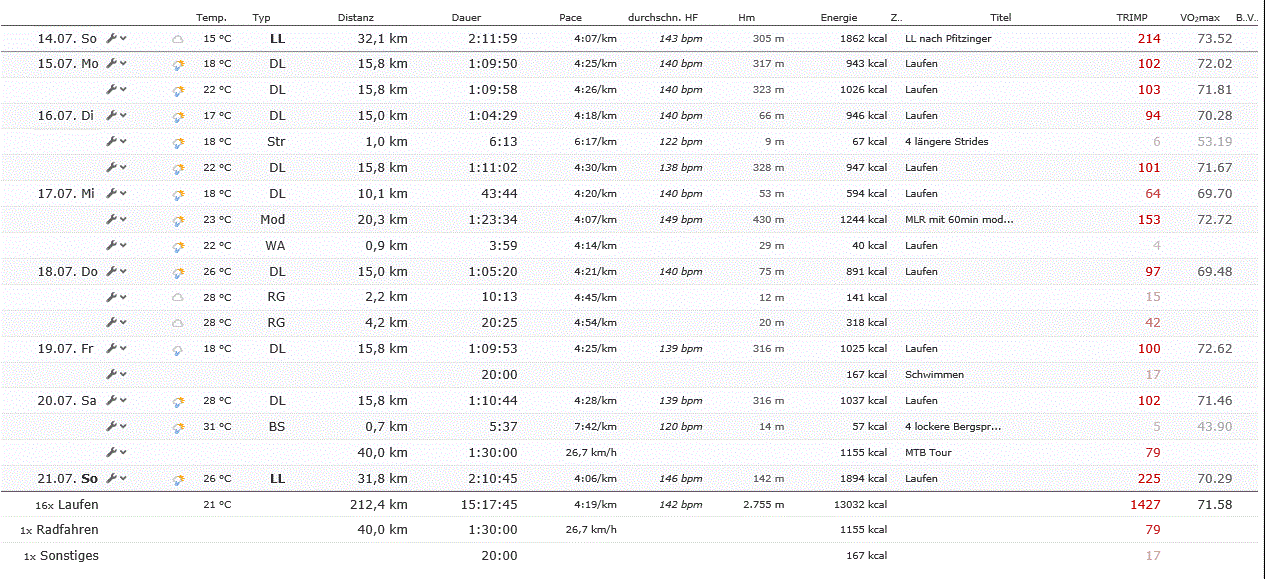Open the chevron dropdown on the 18.07. Do row
This screenshot has height=579, width=1267.
pos(124,271)
